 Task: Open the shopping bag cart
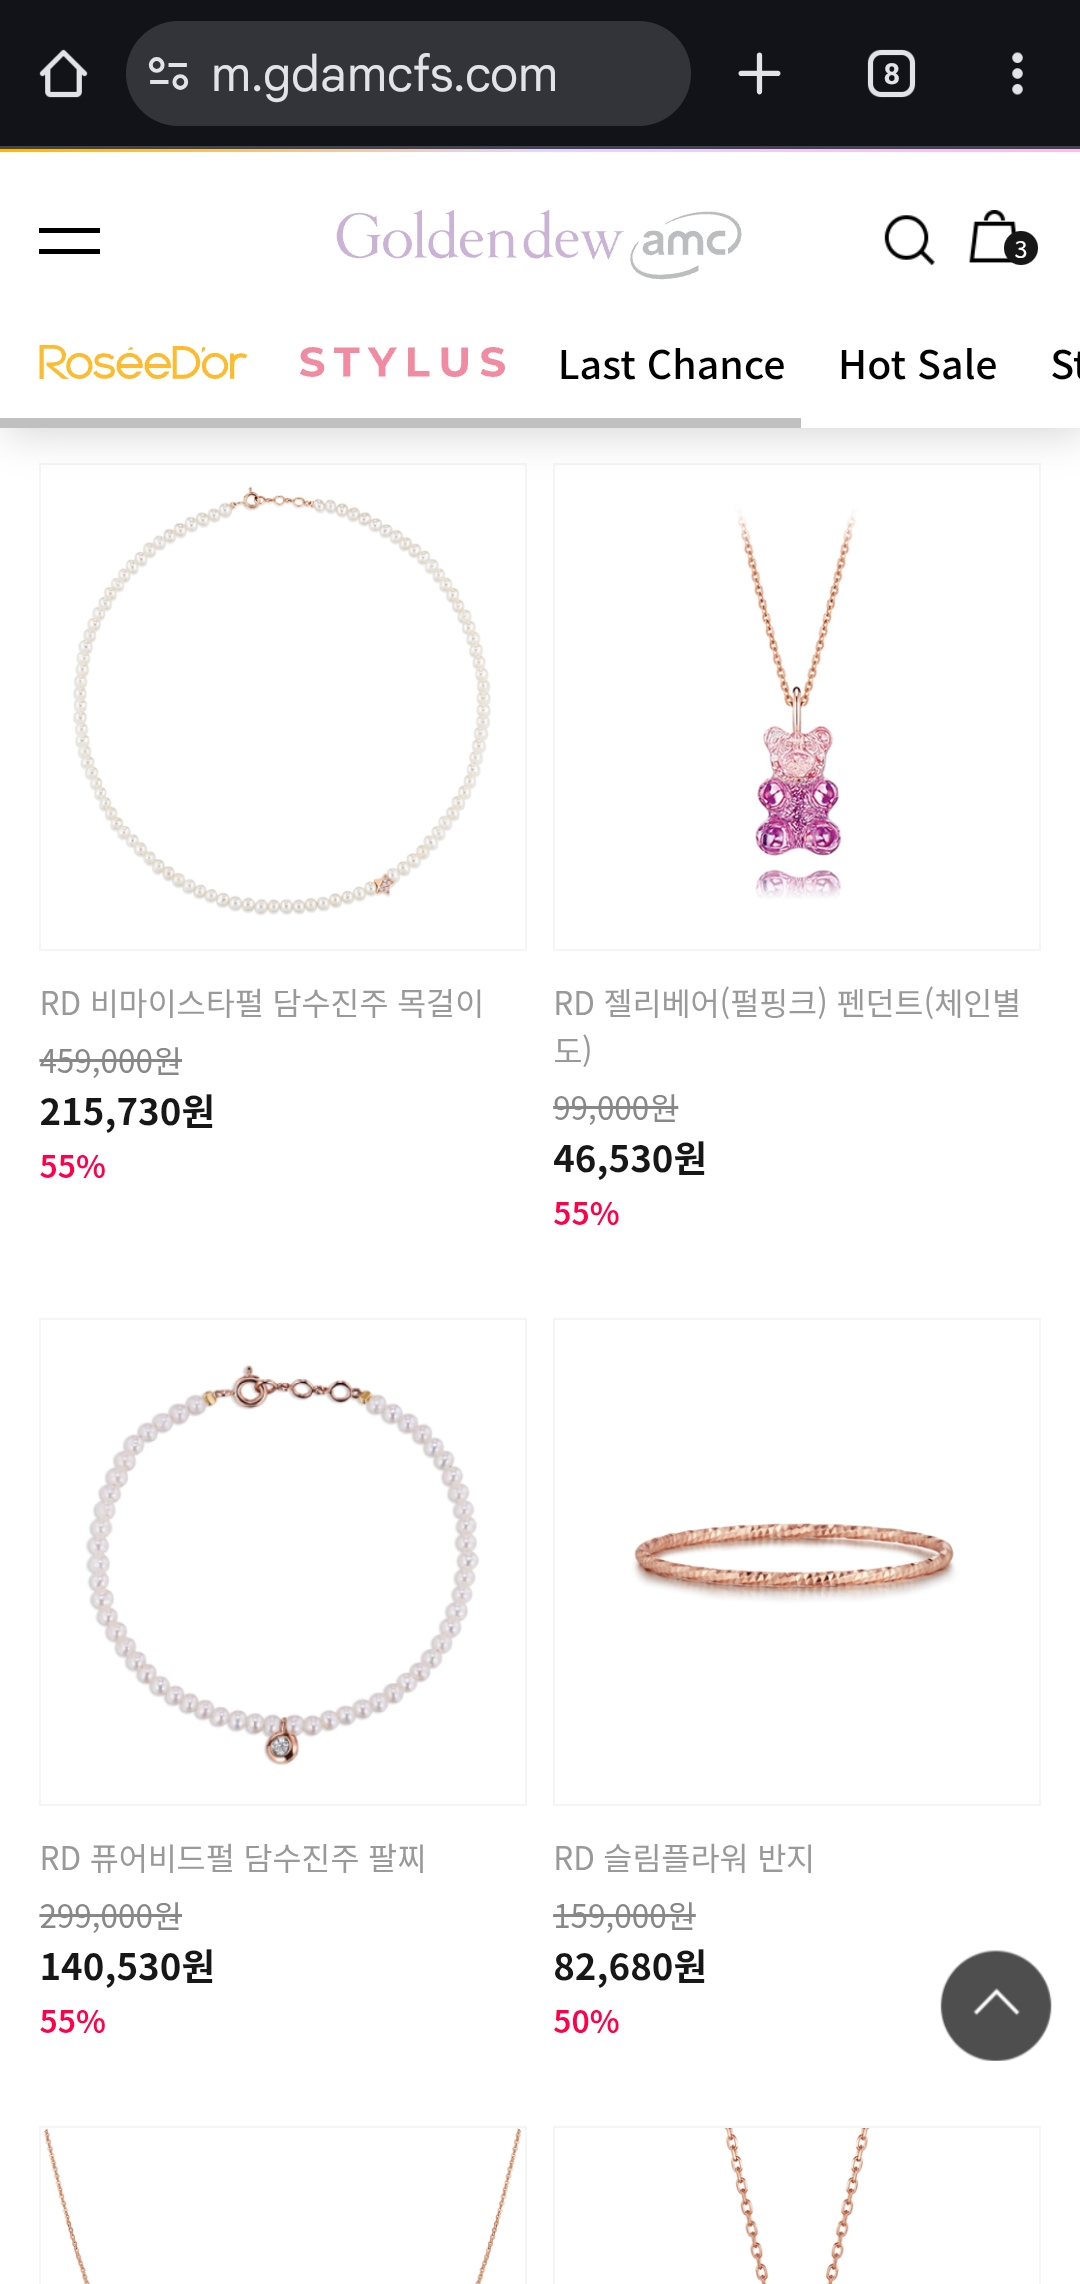point(1002,238)
